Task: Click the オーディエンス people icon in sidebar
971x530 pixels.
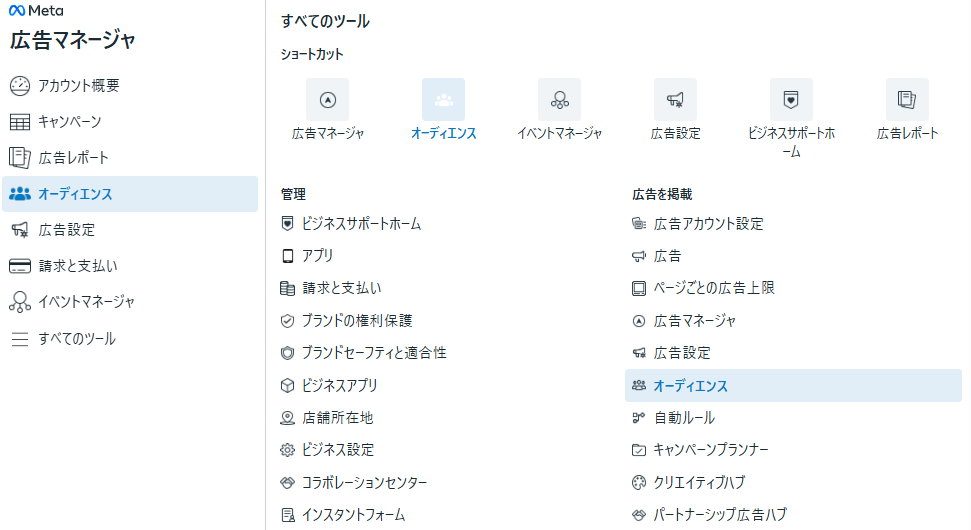Action: click(x=20, y=194)
